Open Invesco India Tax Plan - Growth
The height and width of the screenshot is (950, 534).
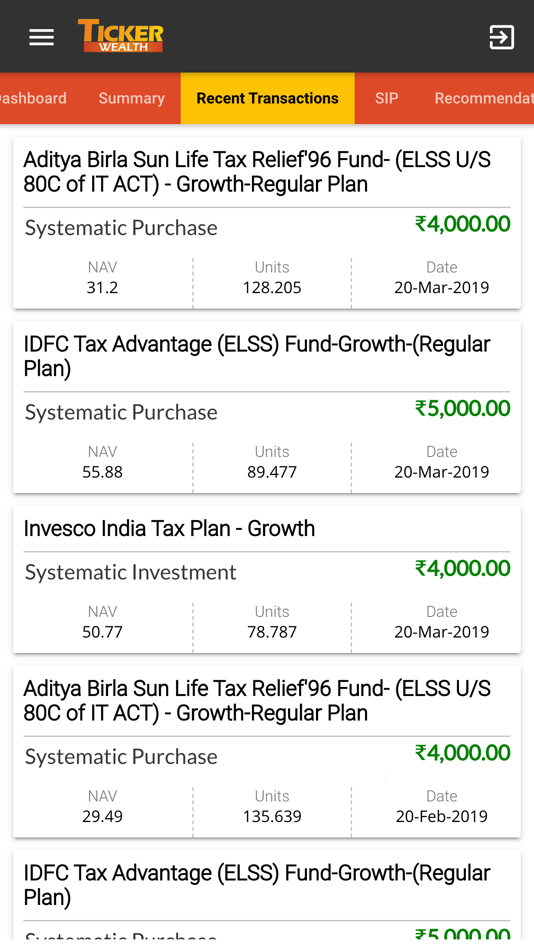click(x=169, y=528)
